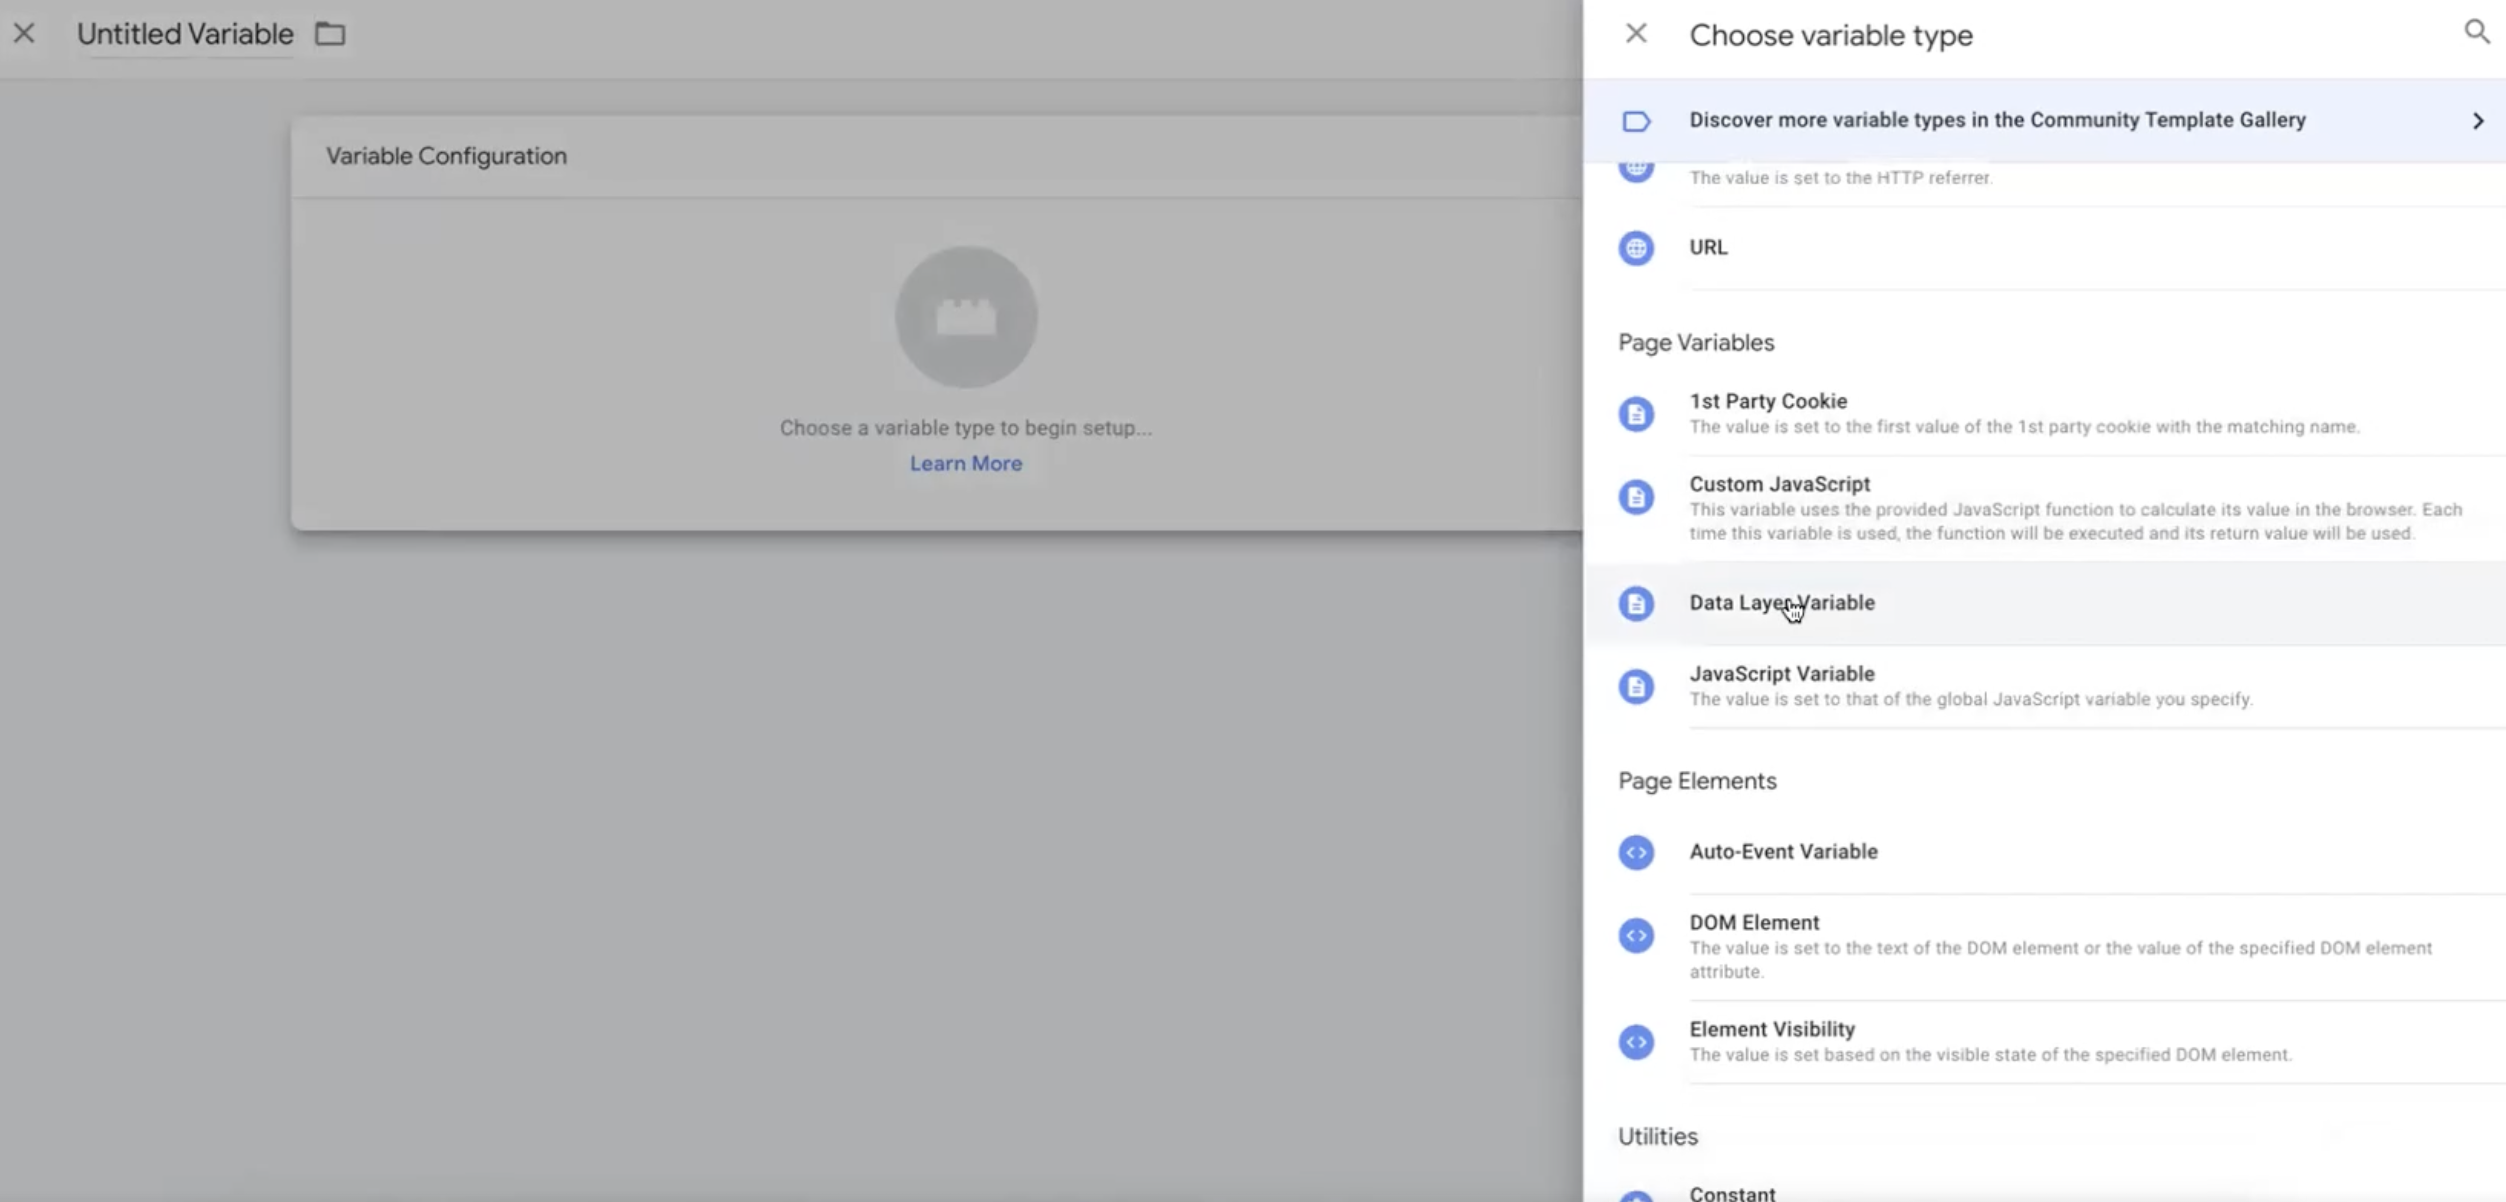Select the HTTP referrer variable row
This screenshot has height=1202, width=2506.
pyautogui.click(x=1840, y=178)
